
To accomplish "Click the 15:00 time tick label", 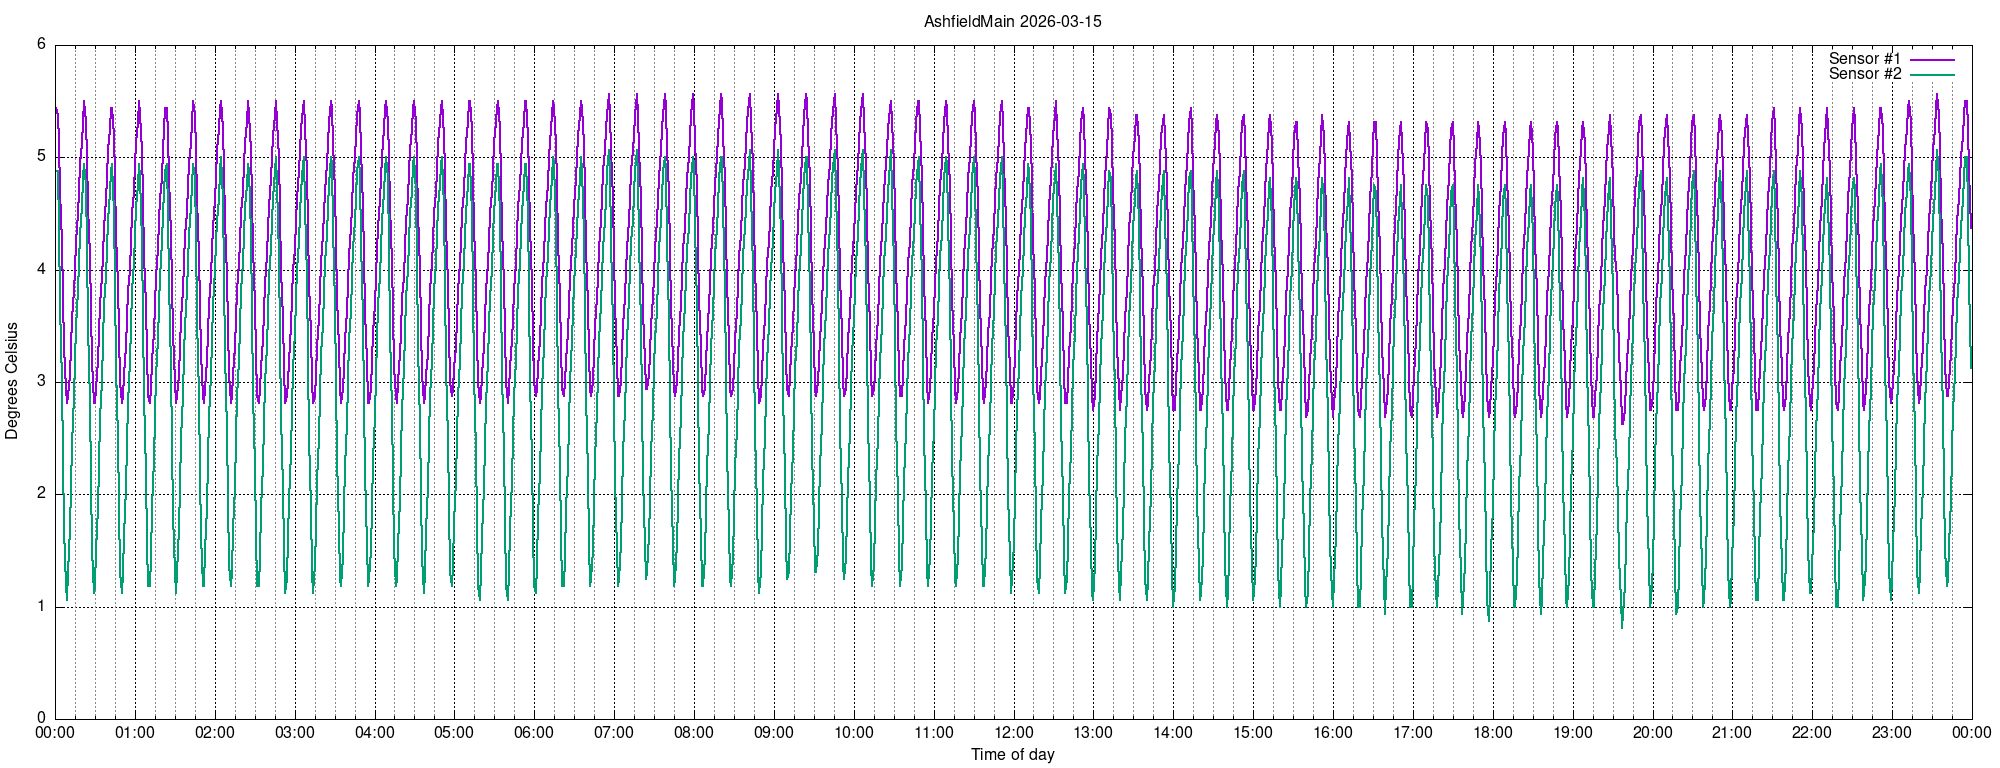I will point(1253,733).
